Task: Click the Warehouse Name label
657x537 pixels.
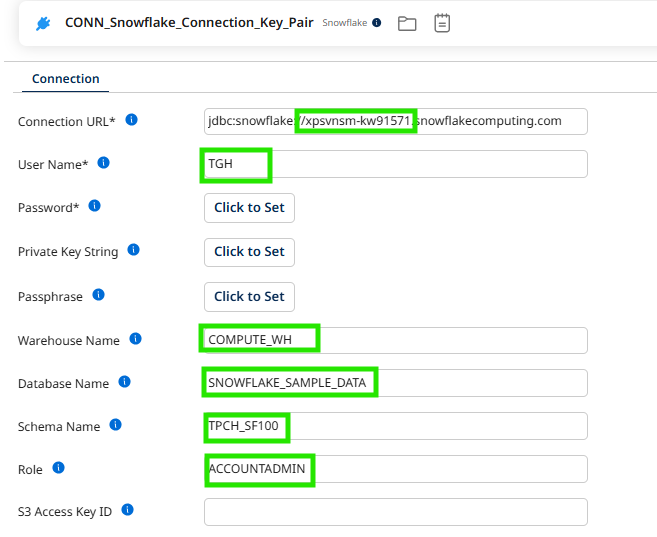Action: coord(68,341)
